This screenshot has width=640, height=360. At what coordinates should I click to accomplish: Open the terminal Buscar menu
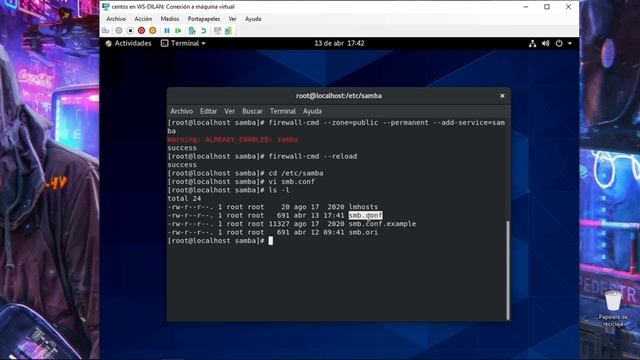[x=252, y=111]
